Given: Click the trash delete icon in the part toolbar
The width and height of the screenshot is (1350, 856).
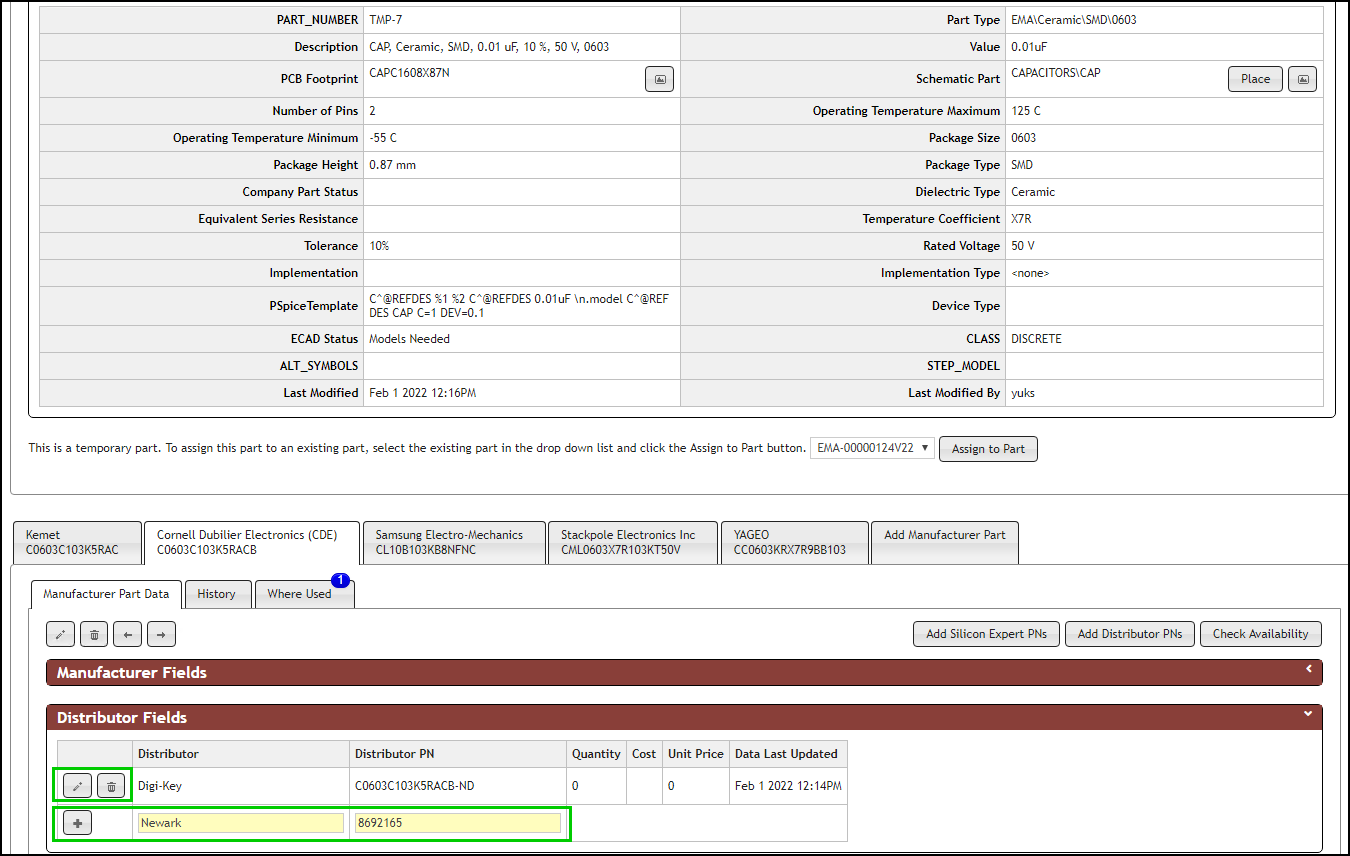Looking at the screenshot, I should [94, 634].
